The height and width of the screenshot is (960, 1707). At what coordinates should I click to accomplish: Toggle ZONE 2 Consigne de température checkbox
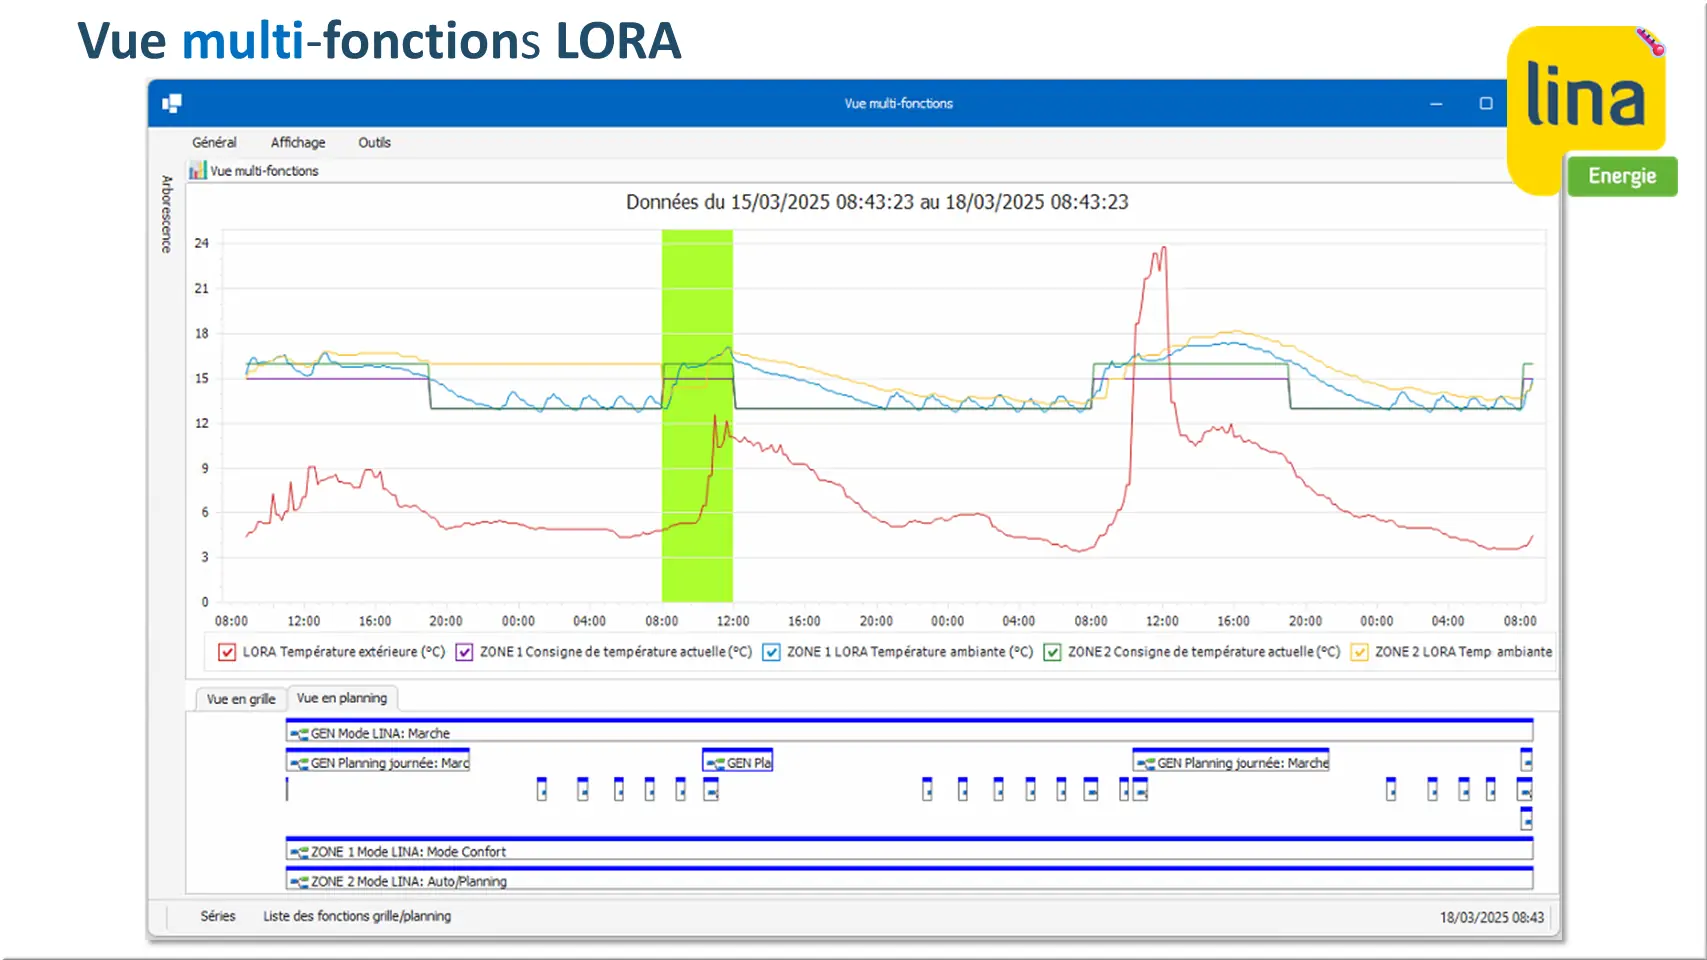click(x=1052, y=652)
